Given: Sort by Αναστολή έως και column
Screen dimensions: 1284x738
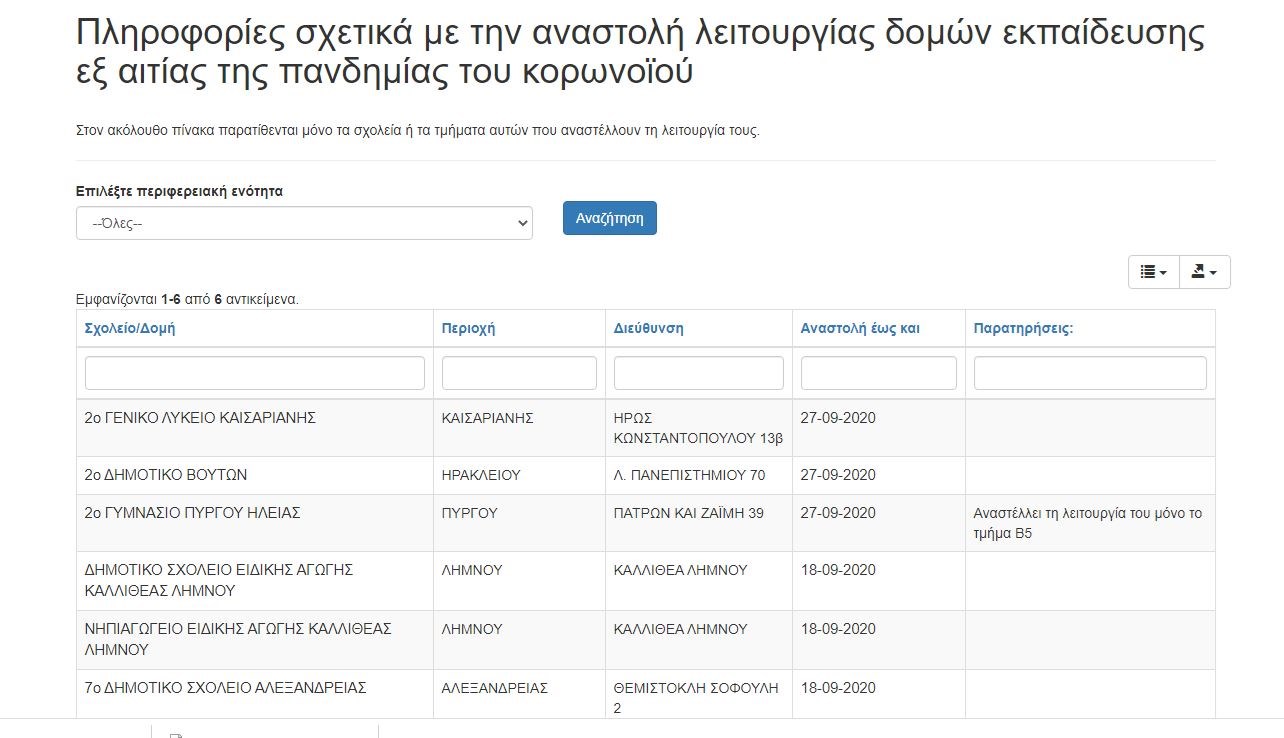Looking at the screenshot, I should 860,328.
